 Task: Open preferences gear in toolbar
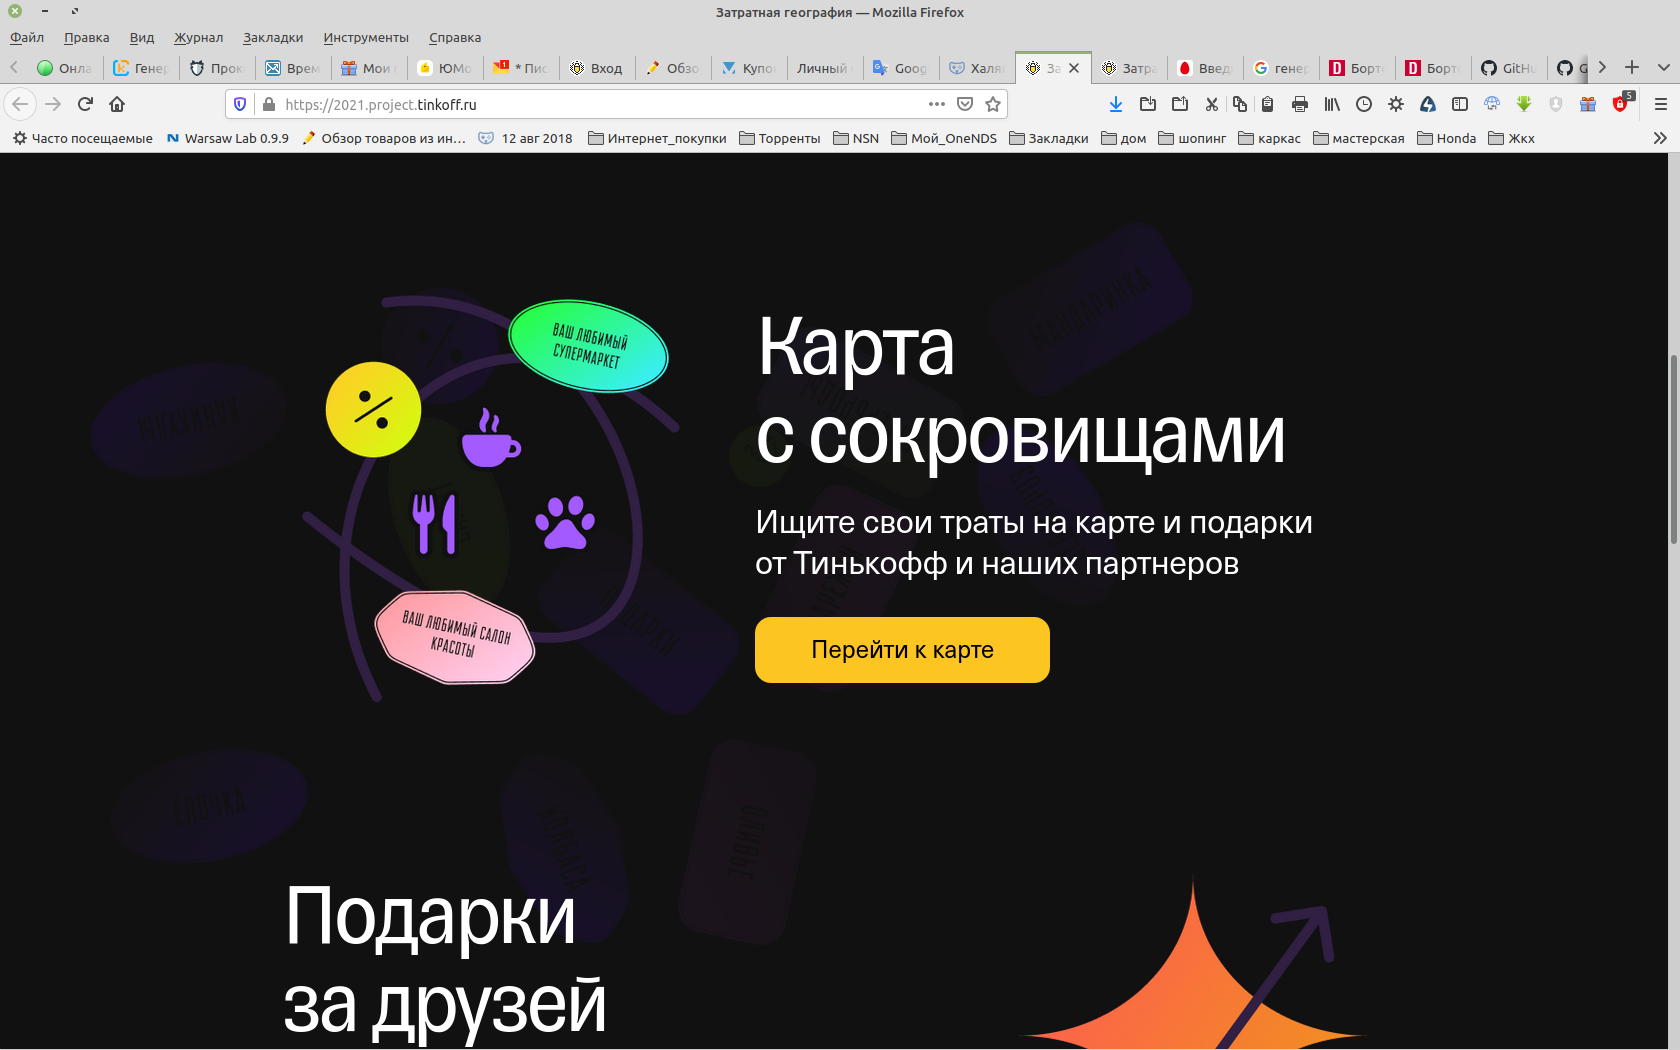tap(1396, 104)
